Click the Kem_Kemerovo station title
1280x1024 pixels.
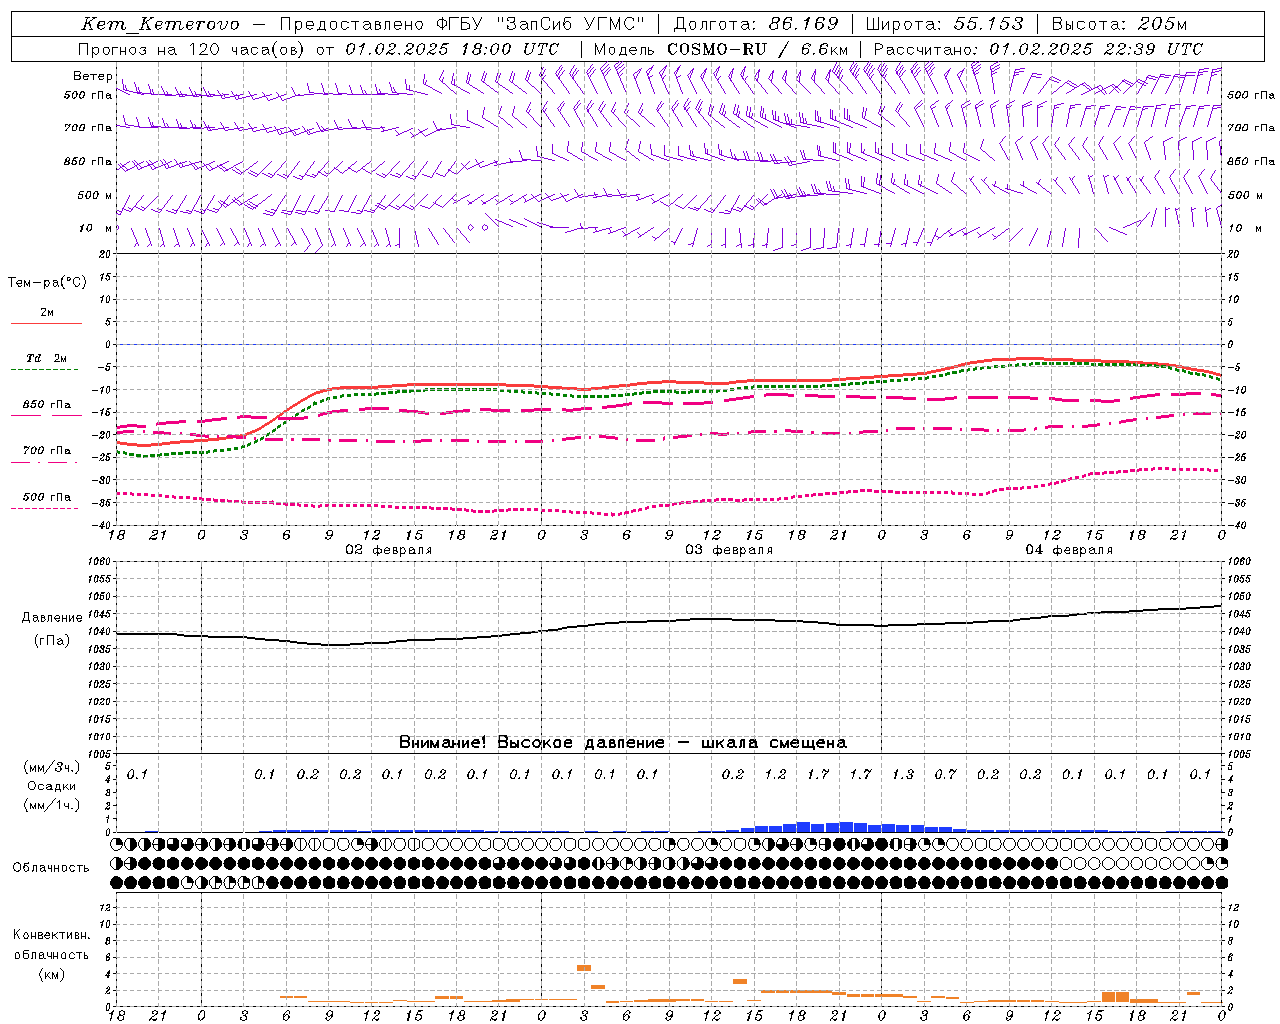click(x=160, y=24)
